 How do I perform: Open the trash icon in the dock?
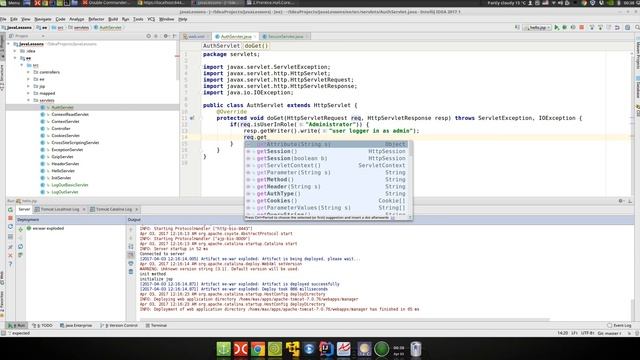pyautogui.click(x=416, y=349)
